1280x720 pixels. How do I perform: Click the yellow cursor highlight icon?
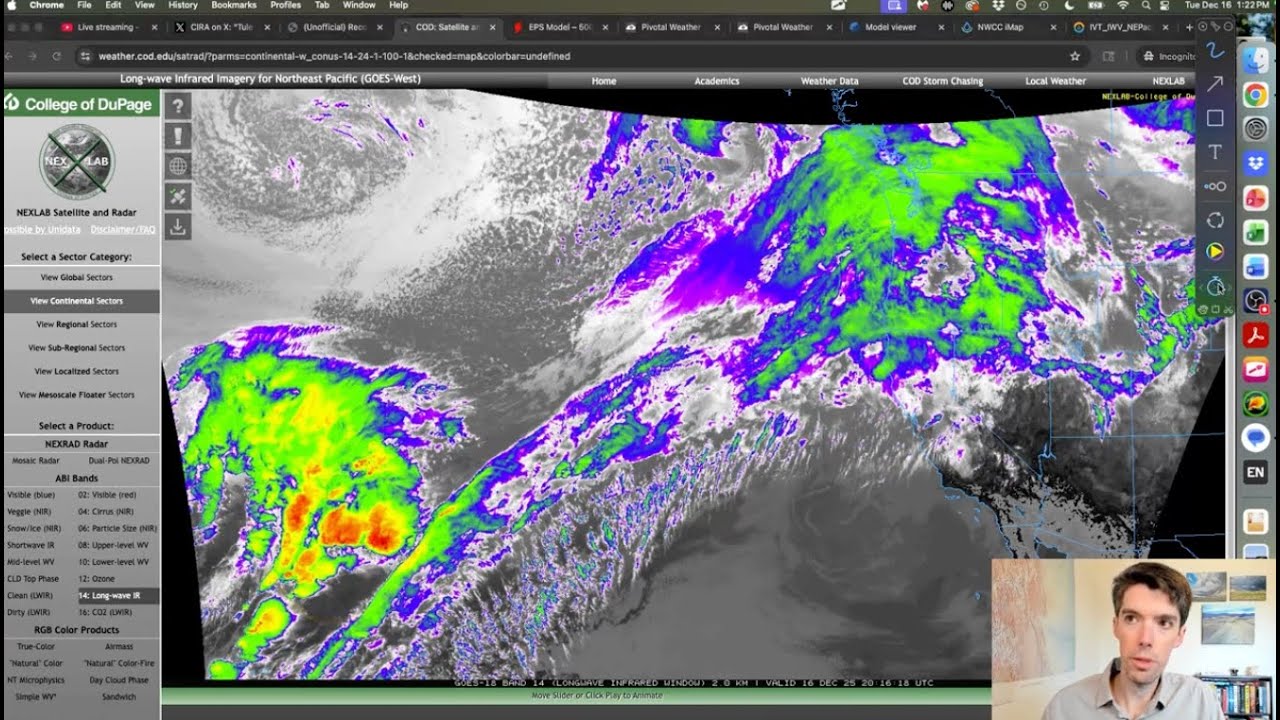[x=1215, y=252]
